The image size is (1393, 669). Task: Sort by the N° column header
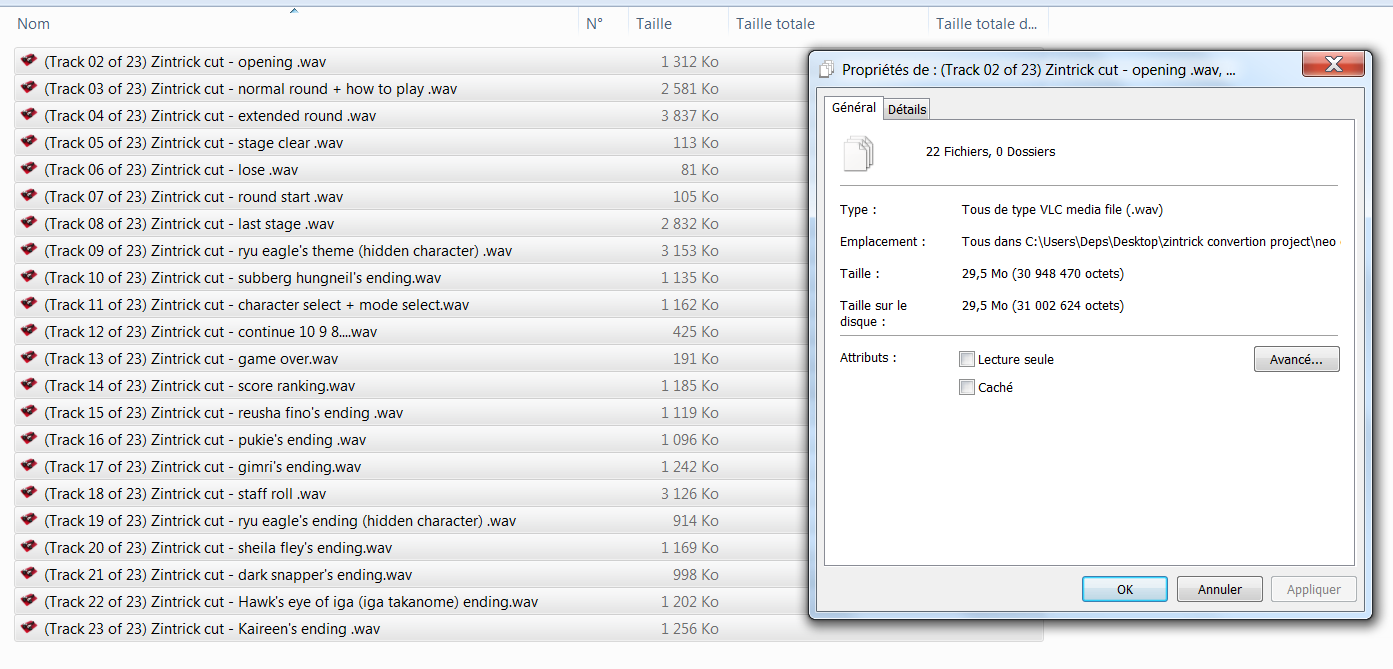tap(603, 23)
